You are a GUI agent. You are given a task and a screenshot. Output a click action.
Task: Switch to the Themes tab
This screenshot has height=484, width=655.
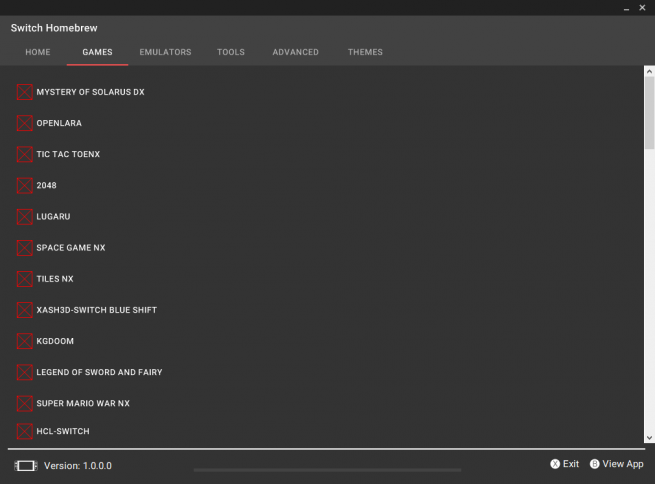(x=365, y=52)
